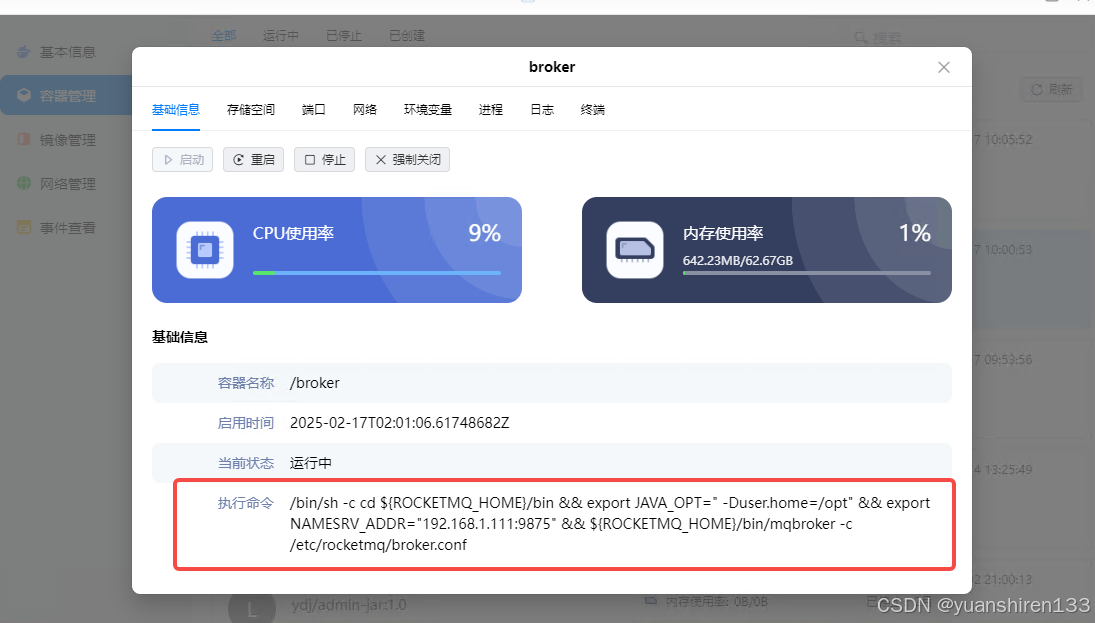Open the 日志 tab
Image resolution: width=1095 pixels, height=623 pixels.
click(x=541, y=110)
